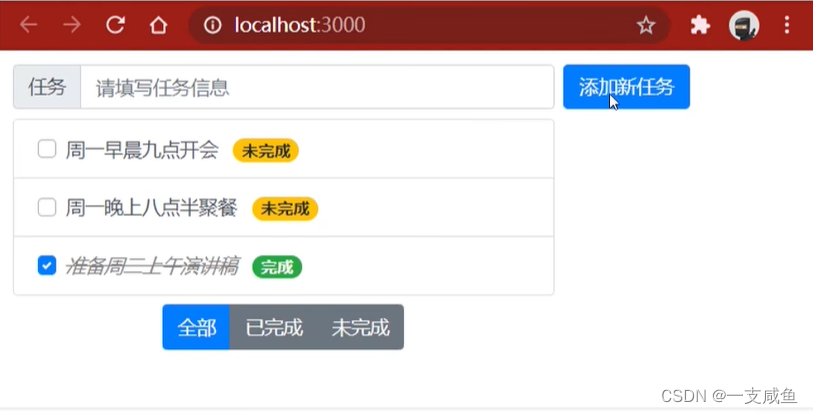This screenshot has width=813, height=414.
Task: Select the 全部 filter tab
Action: 196,327
